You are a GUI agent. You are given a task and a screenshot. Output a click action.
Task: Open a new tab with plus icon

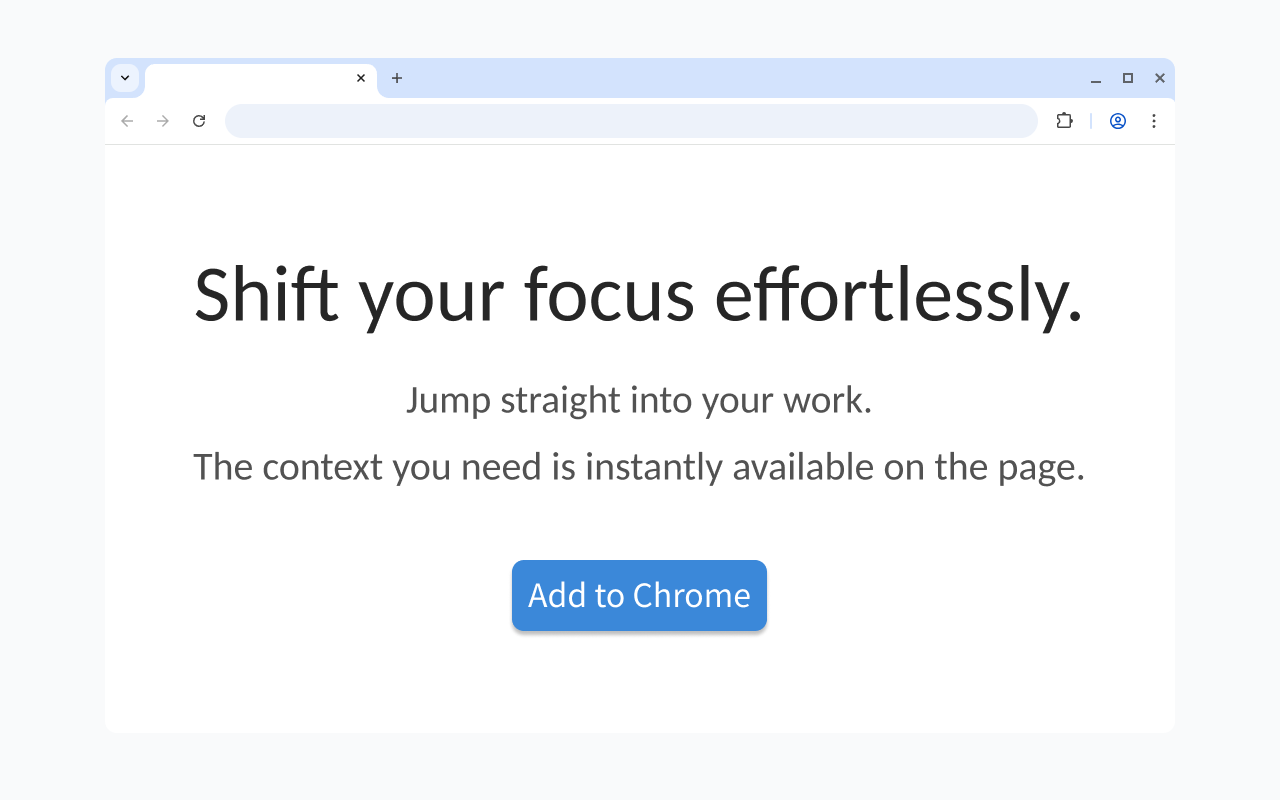pyautogui.click(x=397, y=78)
